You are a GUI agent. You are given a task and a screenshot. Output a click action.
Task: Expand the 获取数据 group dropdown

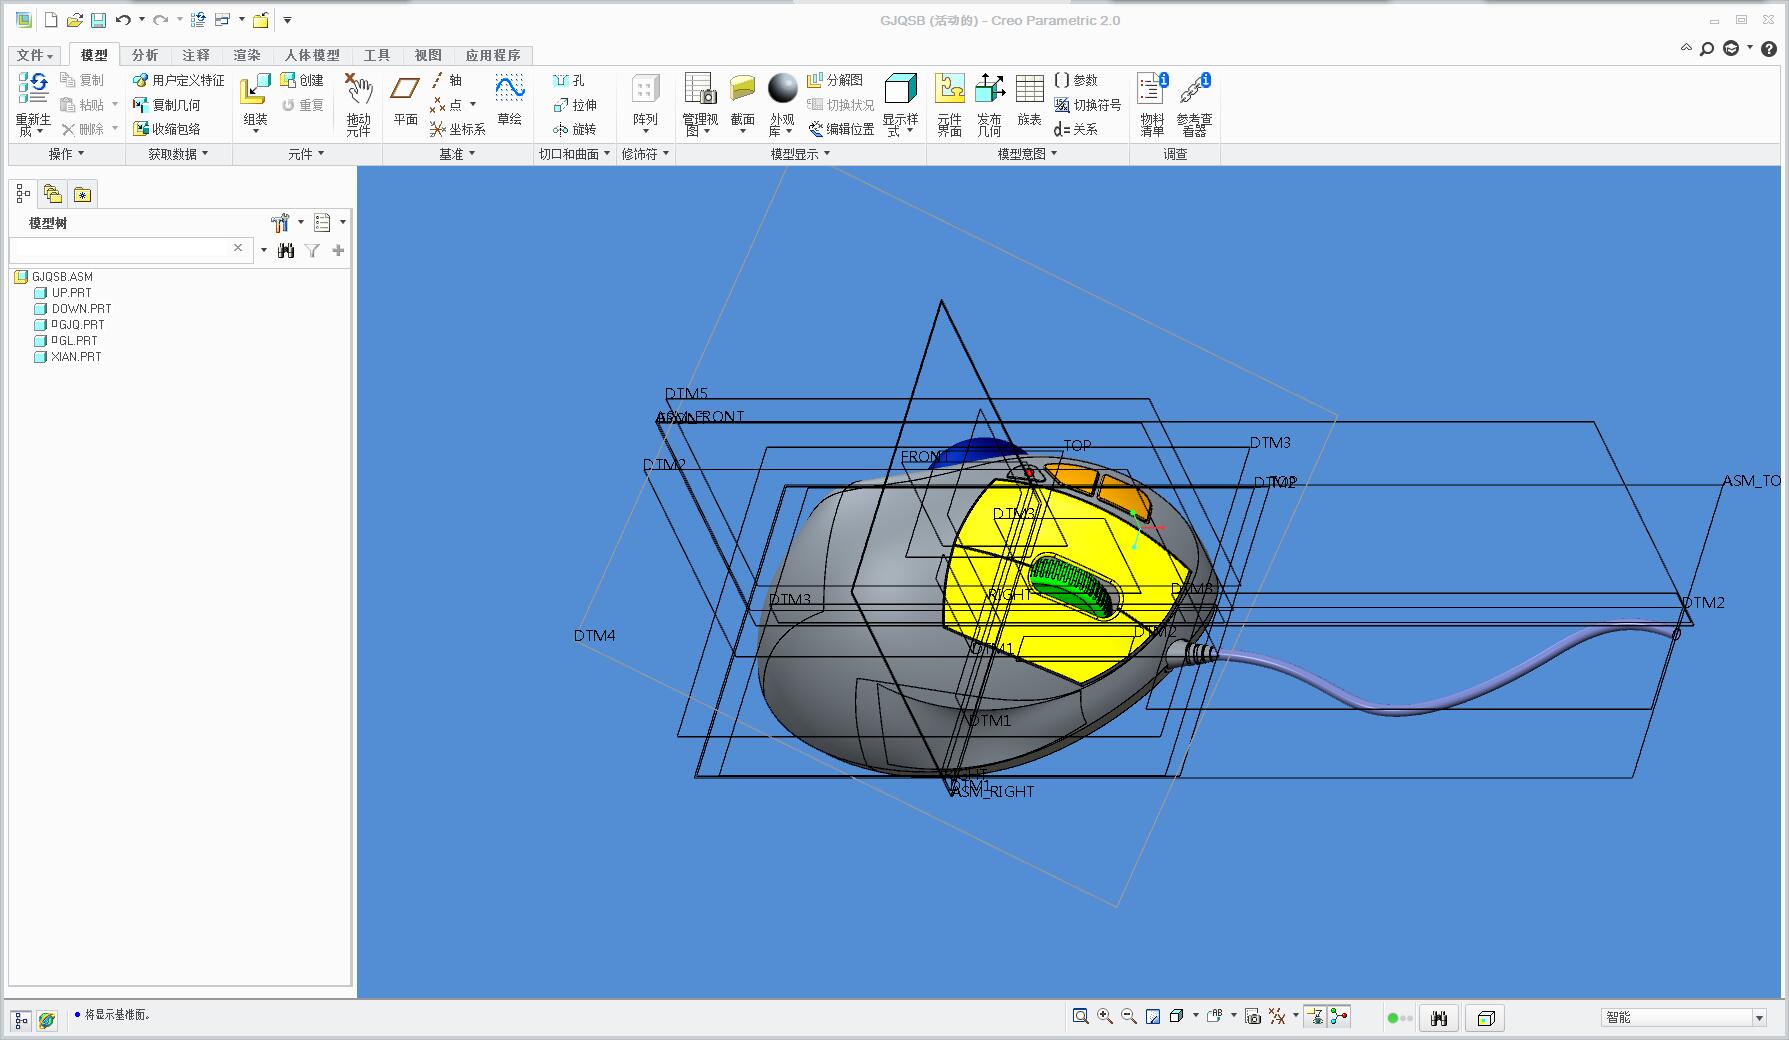[178, 154]
